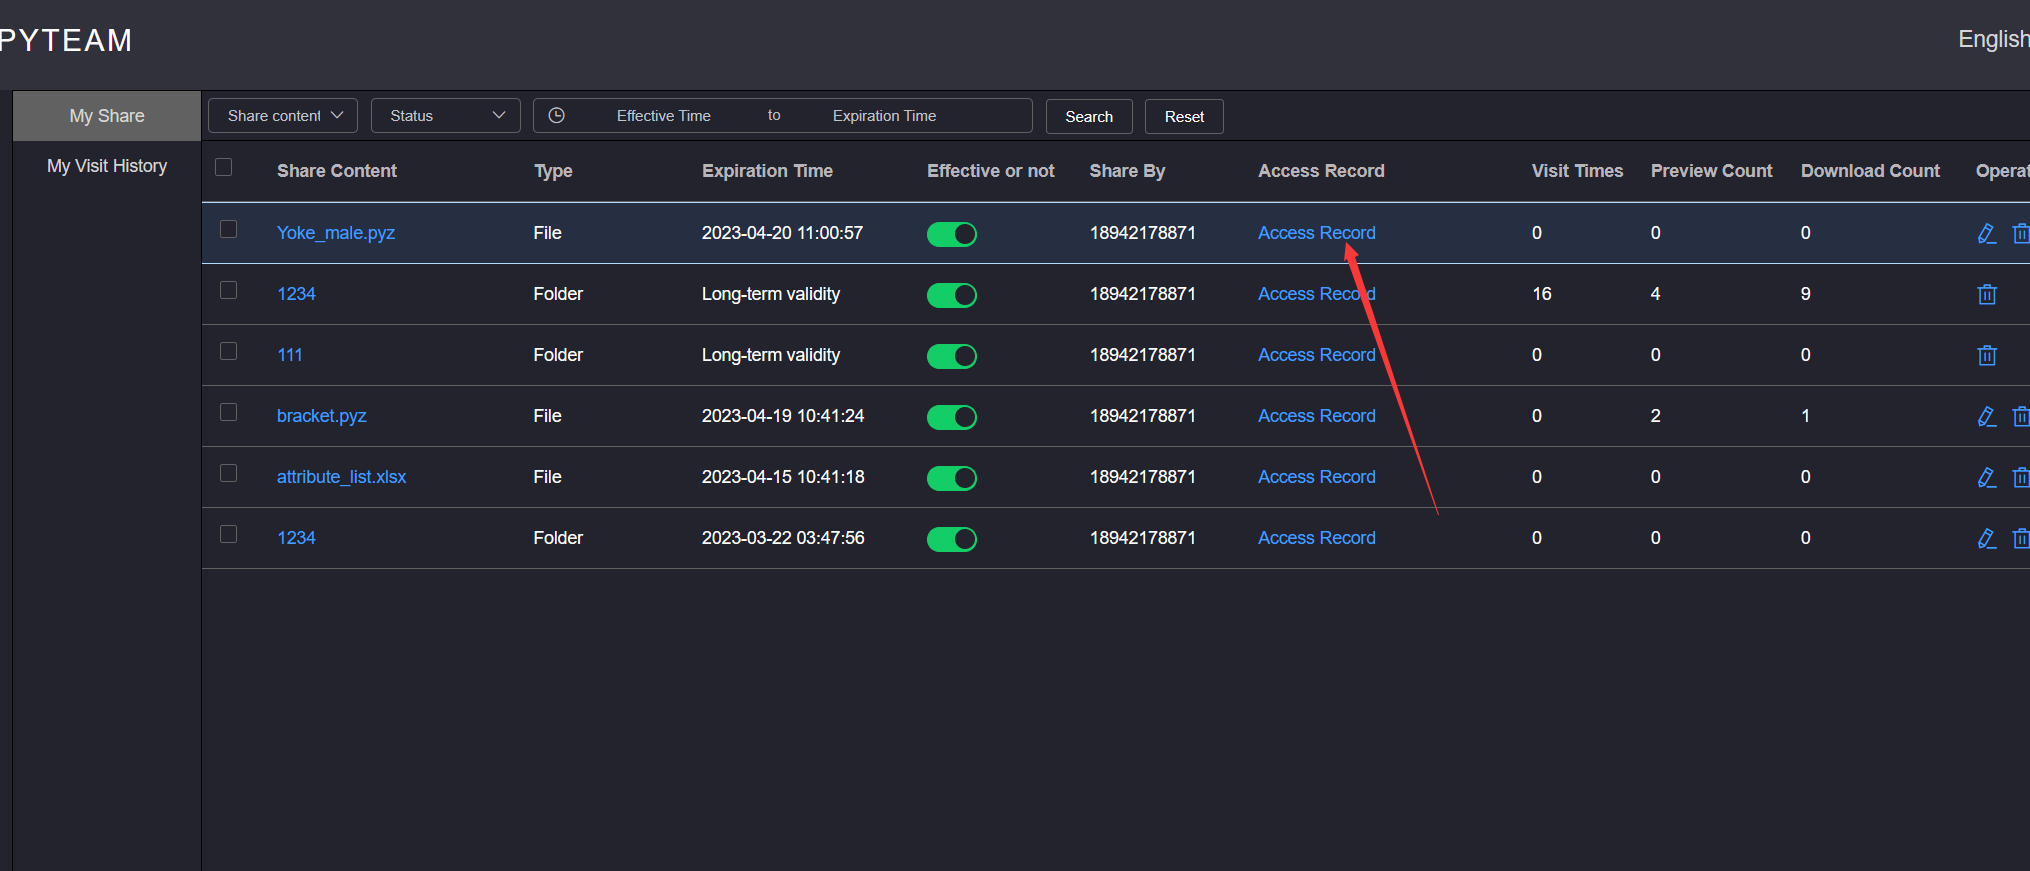Click expiration time 2023-04-20 11:00:57
This screenshot has height=871, width=2030.
782,233
